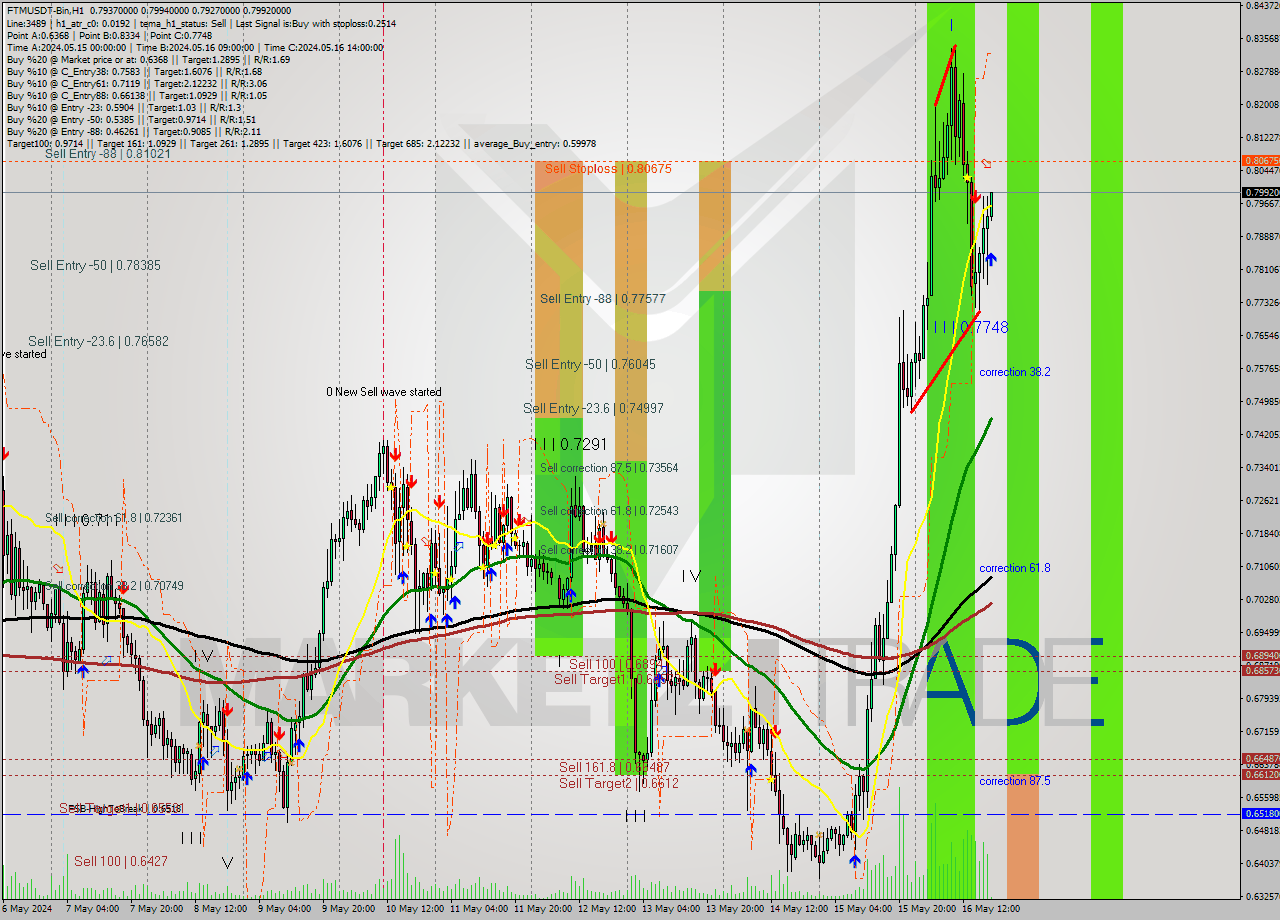Image resolution: width=1280 pixels, height=920 pixels.
Task: Select the blue buy arrow beside the latest candles
Action: pyautogui.click(x=991, y=258)
